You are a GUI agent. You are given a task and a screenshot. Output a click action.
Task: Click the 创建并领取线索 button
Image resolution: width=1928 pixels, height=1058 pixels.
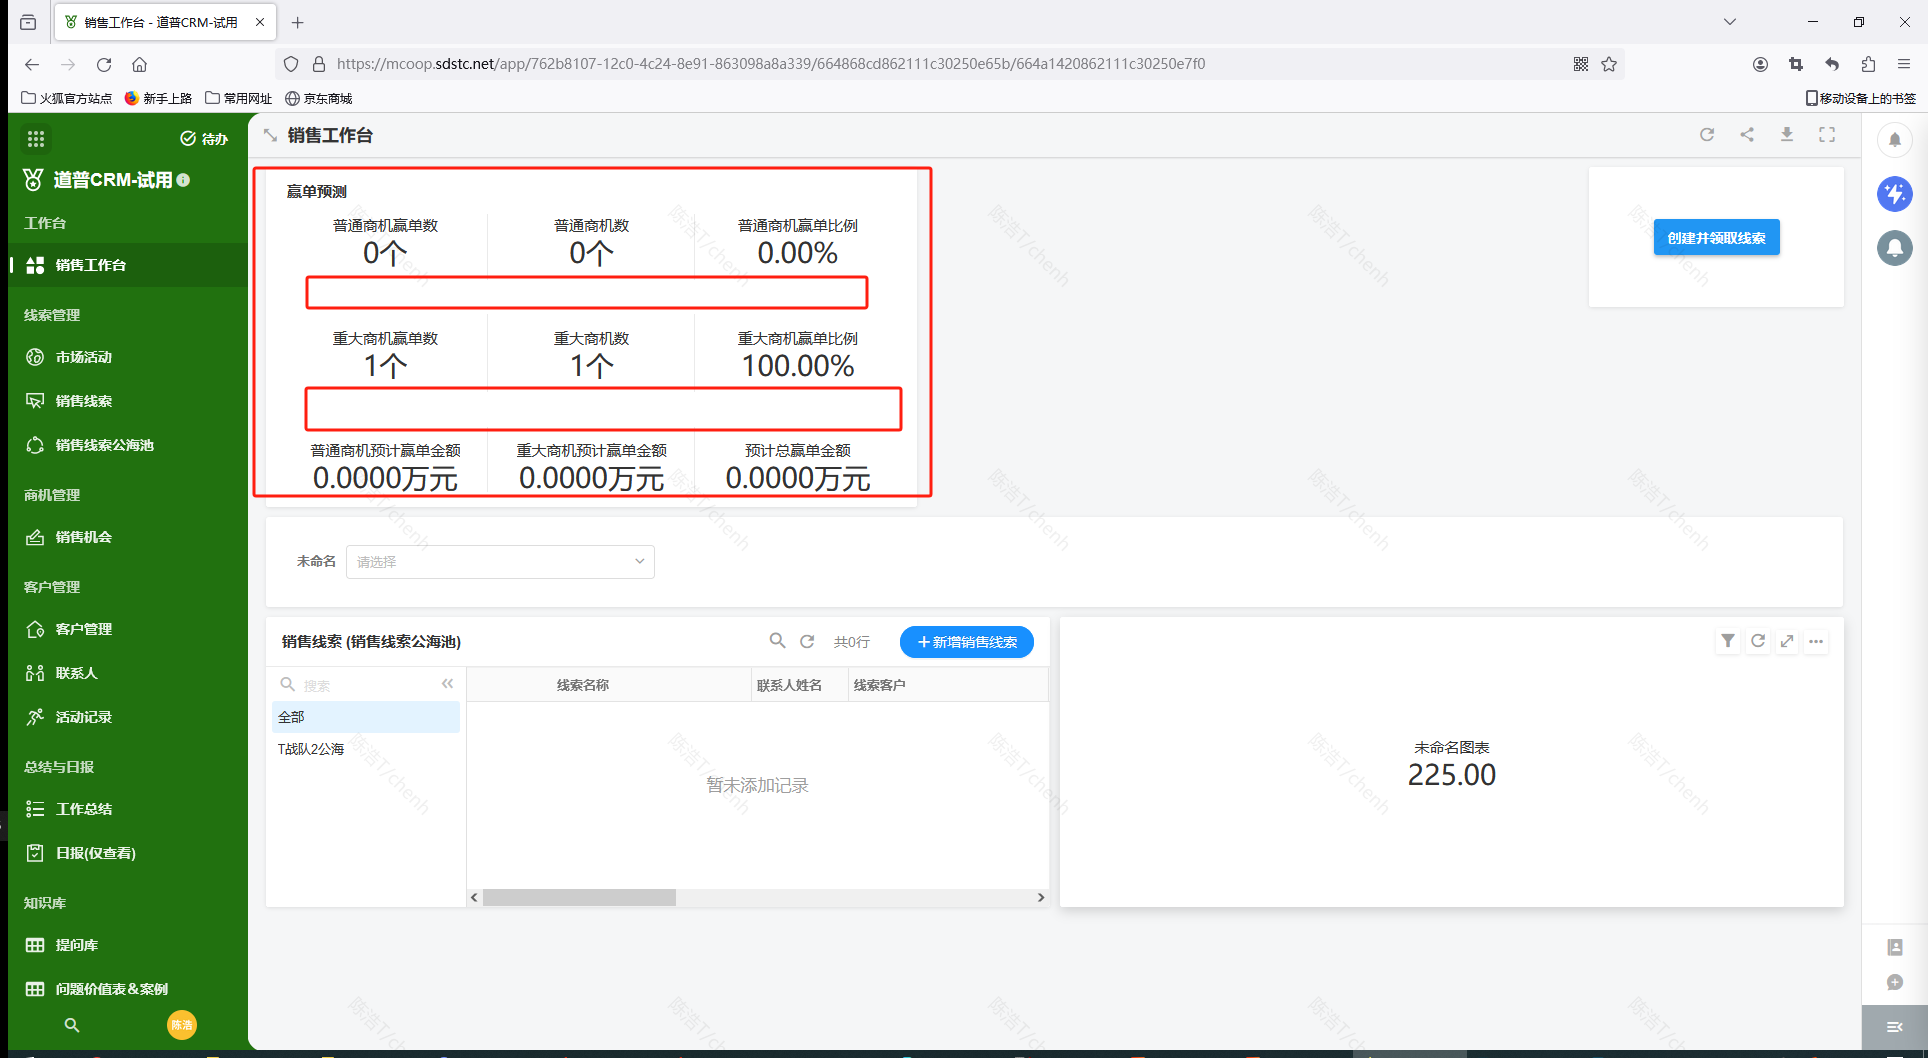point(1716,238)
